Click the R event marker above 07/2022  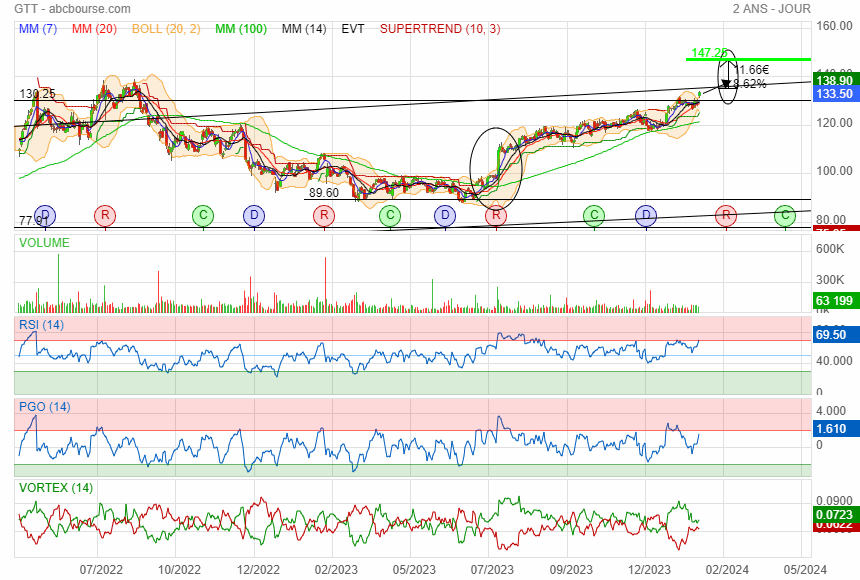coord(105,215)
